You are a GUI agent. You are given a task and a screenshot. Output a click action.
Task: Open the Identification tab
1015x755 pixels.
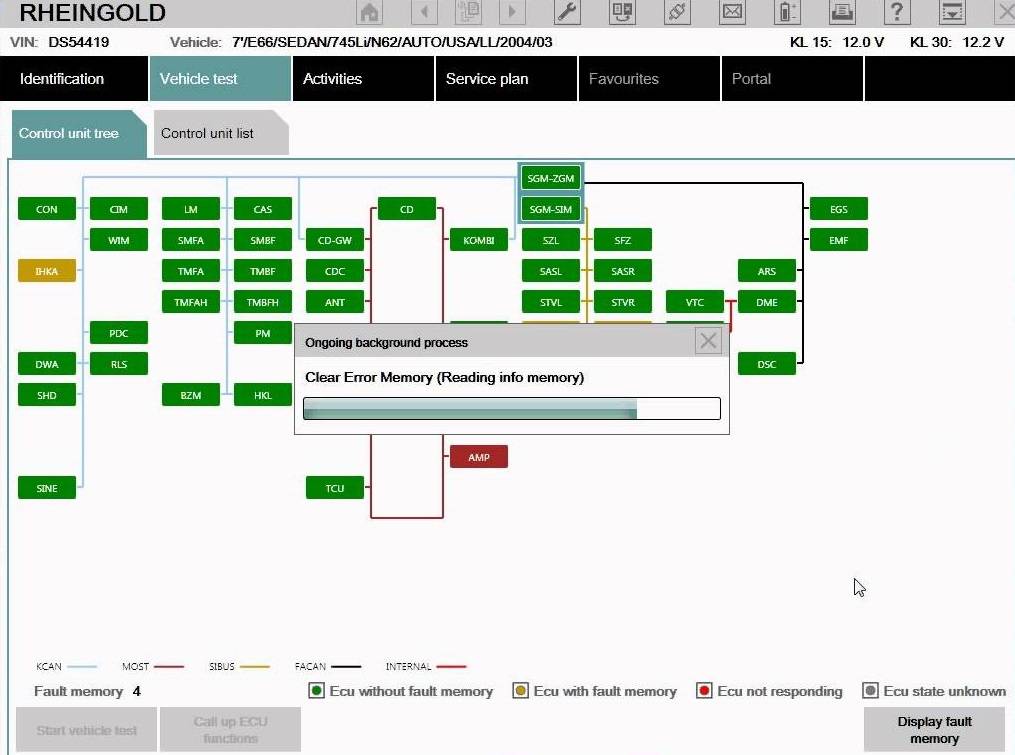click(x=74, y=78)
